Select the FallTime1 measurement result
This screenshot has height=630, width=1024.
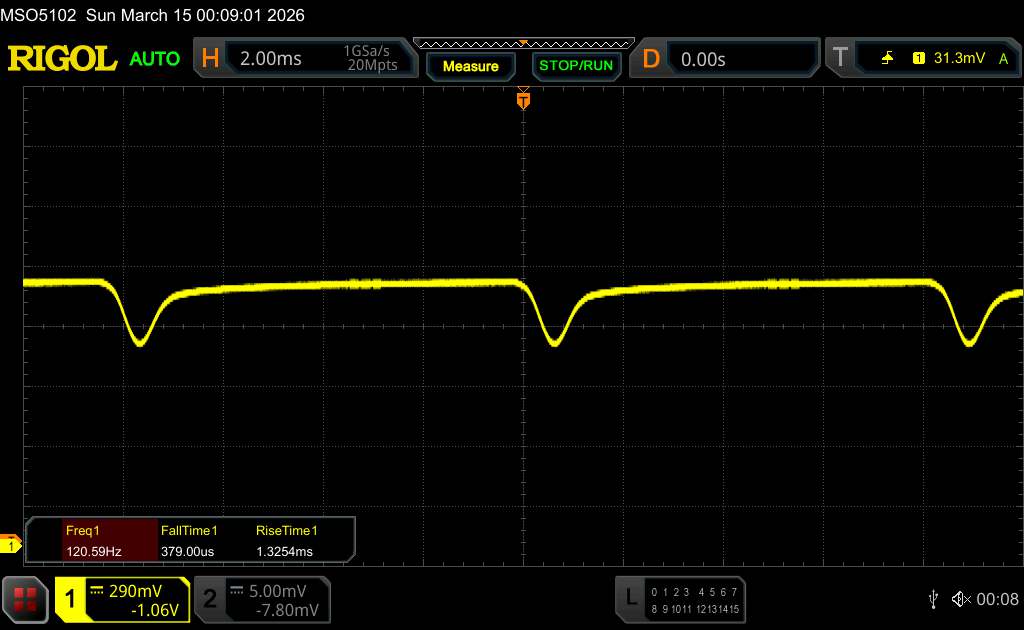point(192,540)
